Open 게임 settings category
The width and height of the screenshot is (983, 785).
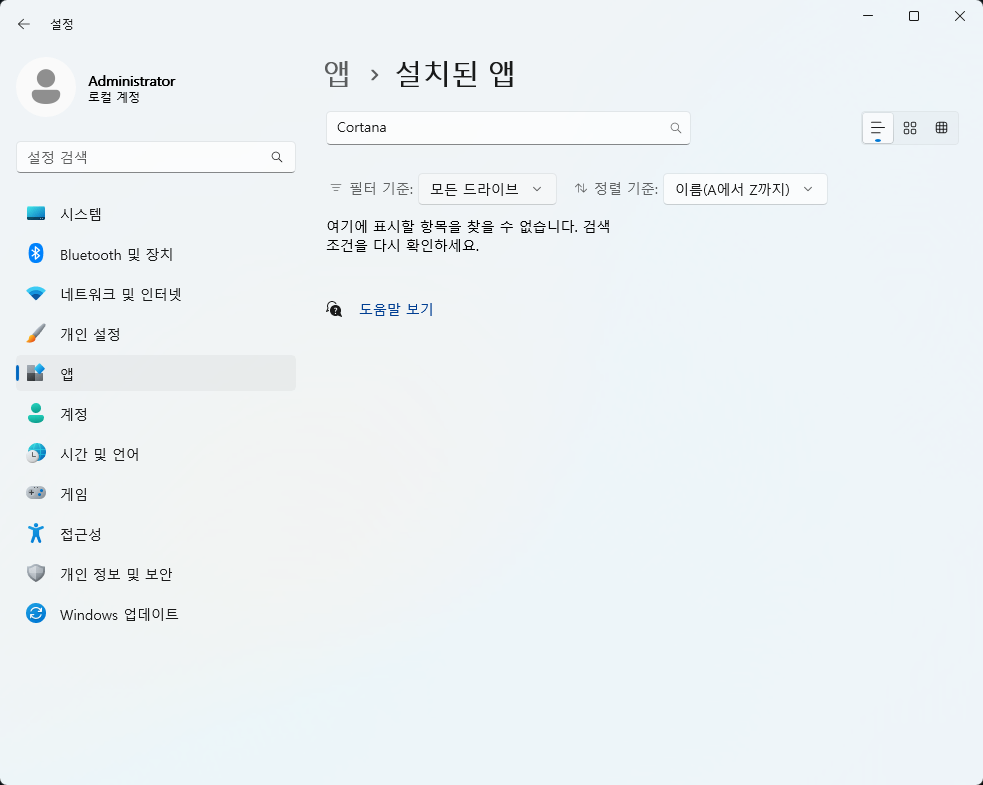pyautogui.click(x=155, y=494)
